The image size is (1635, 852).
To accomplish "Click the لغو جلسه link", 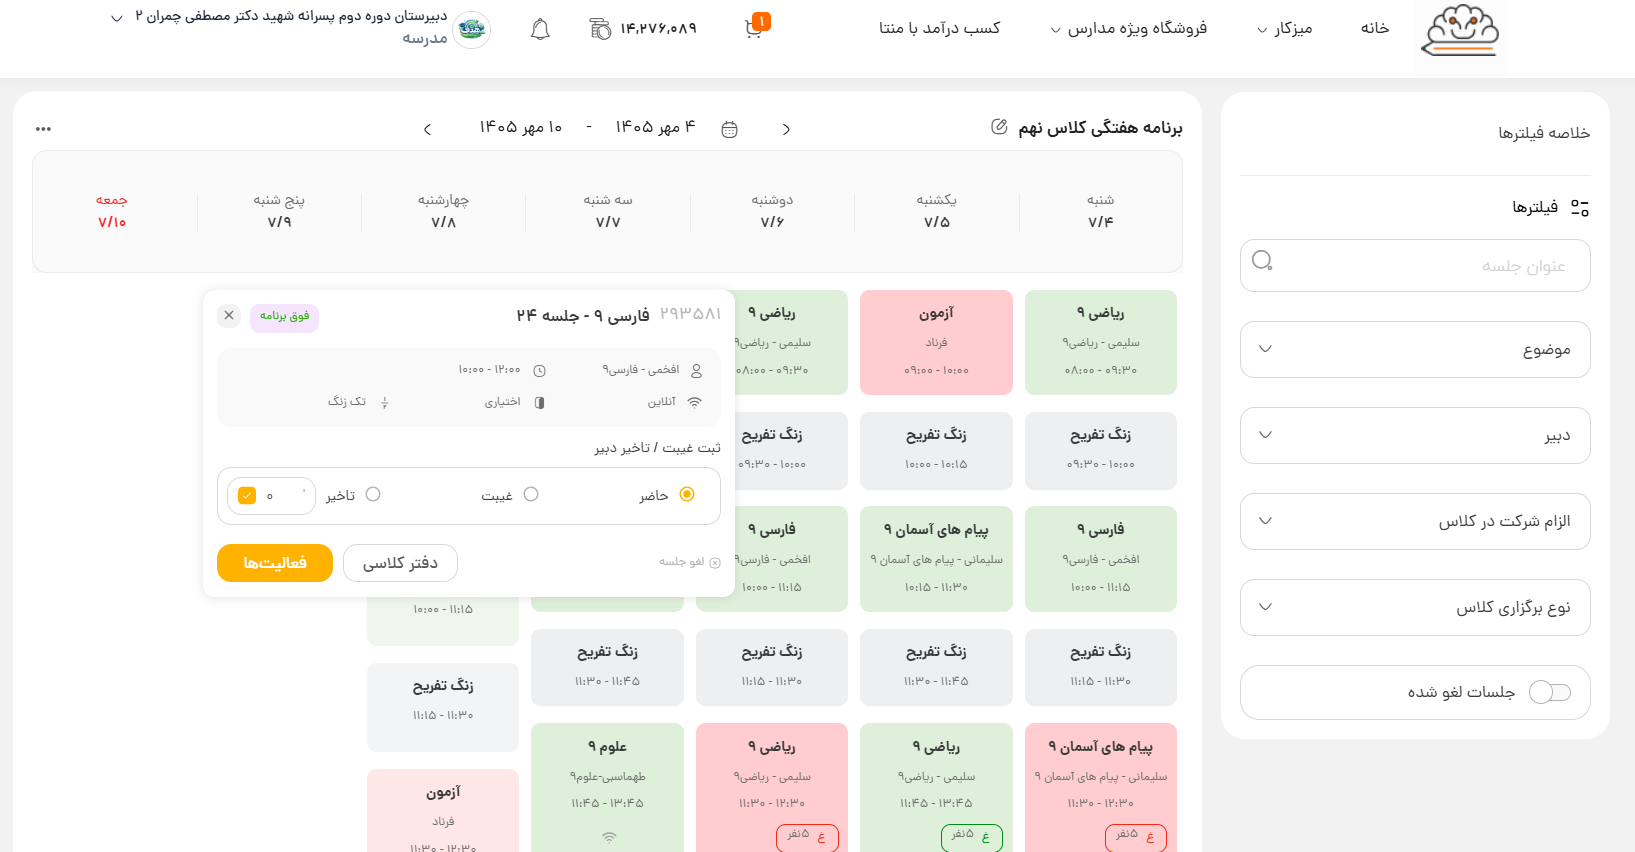I will [x=682, y=562].
